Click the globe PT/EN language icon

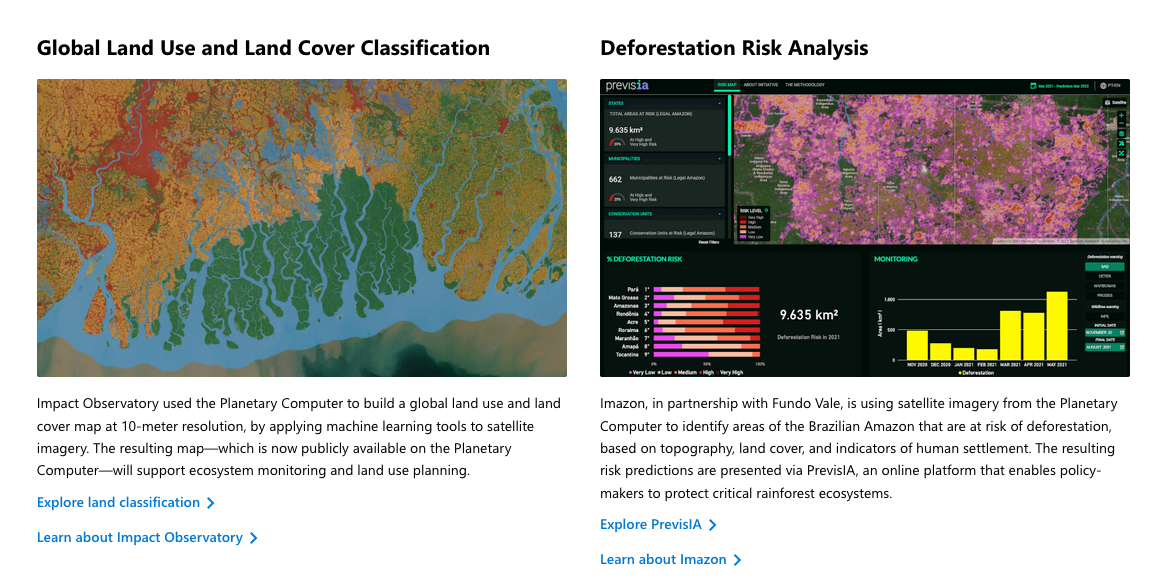1103,86
